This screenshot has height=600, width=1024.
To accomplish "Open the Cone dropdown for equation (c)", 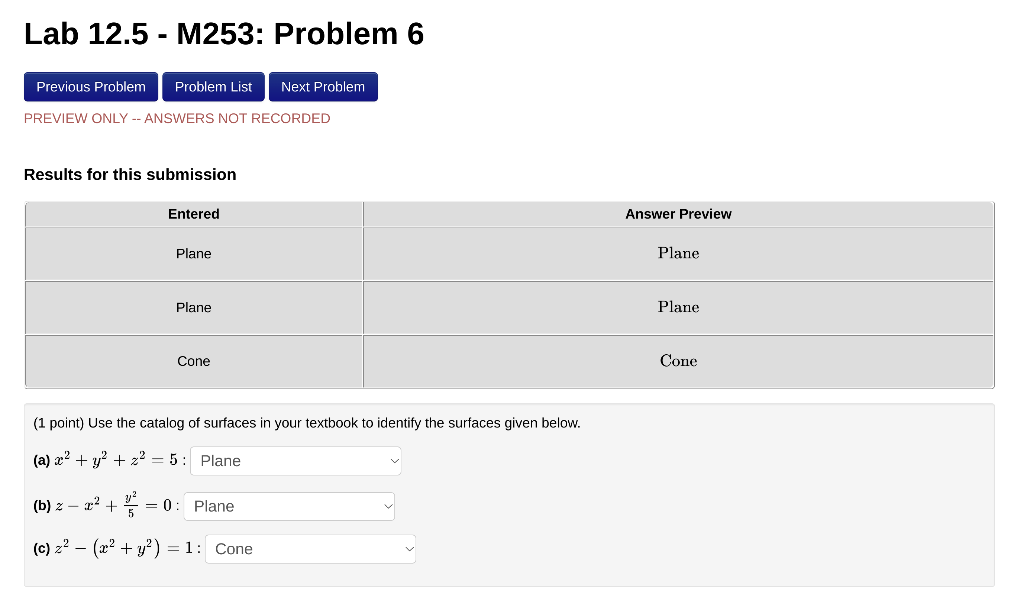I will pos(309,548).
